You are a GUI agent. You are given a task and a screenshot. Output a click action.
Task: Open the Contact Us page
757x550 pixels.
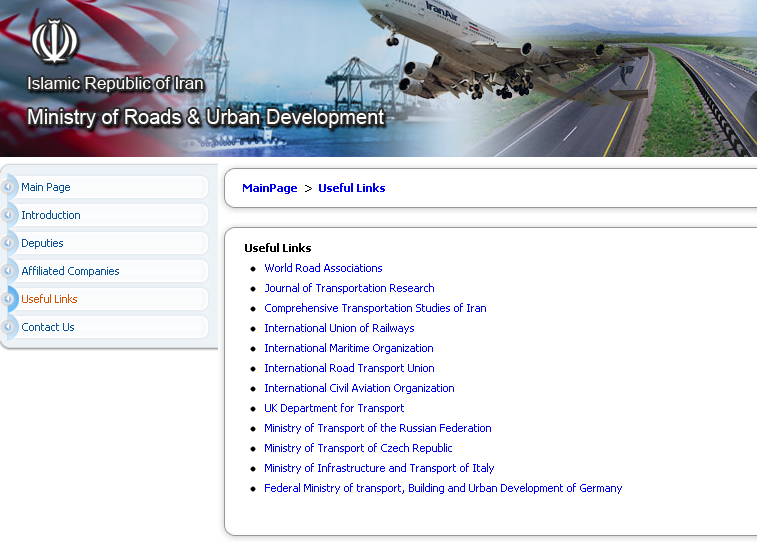tap(48, 327)
